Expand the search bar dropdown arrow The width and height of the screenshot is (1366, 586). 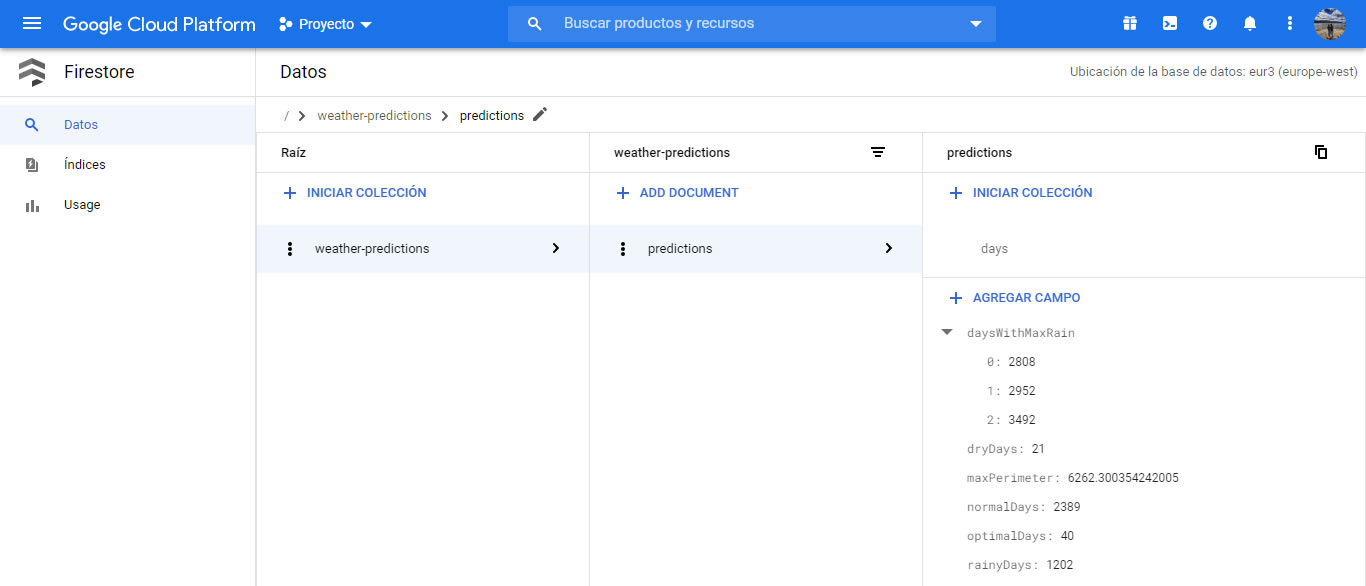tap(976, 24)
